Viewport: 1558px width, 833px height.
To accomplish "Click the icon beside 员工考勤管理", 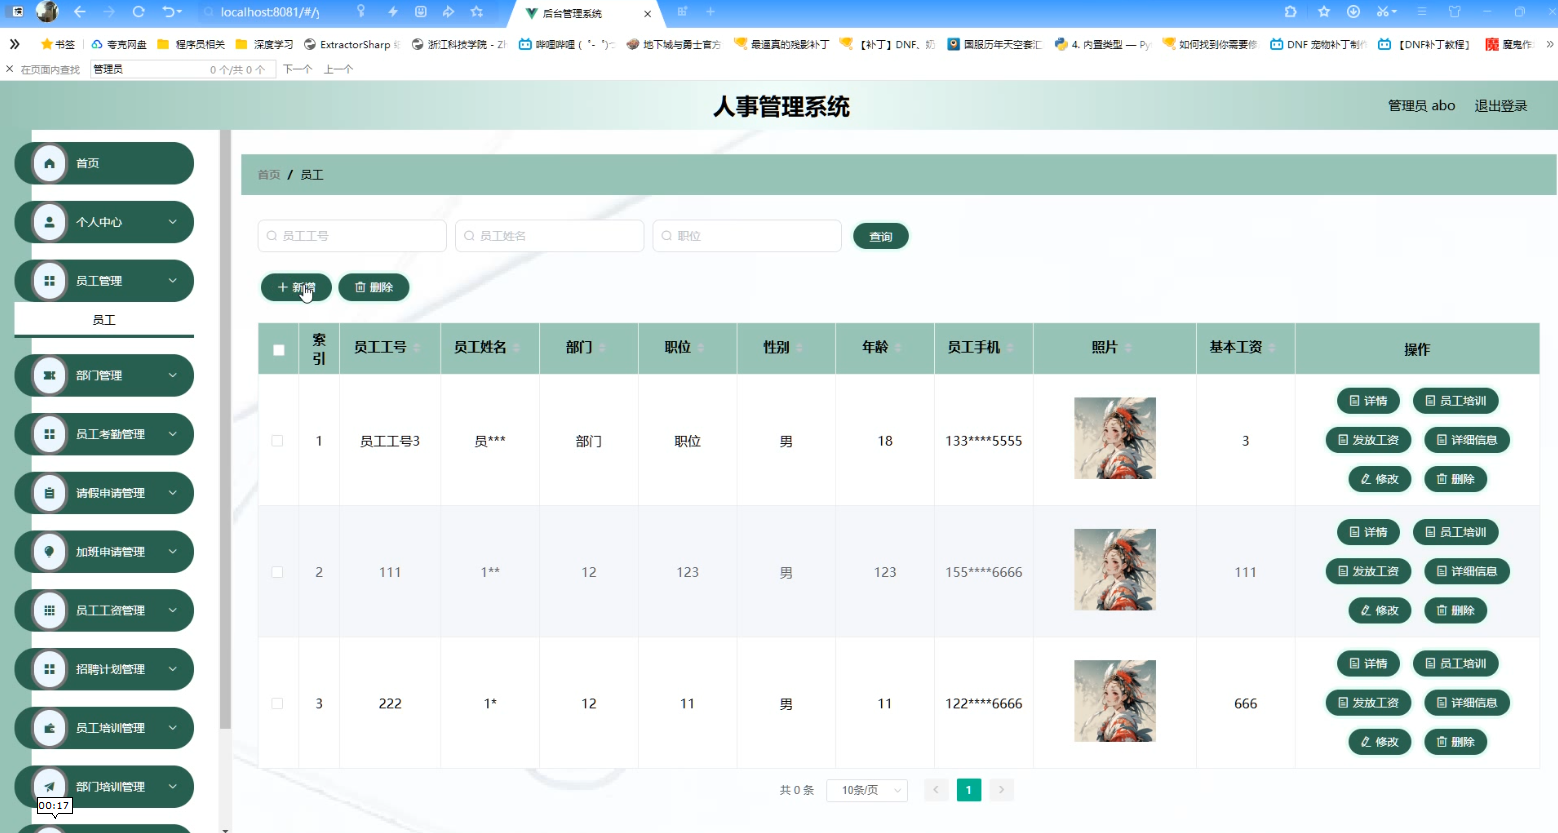I will tap(49, 434).
